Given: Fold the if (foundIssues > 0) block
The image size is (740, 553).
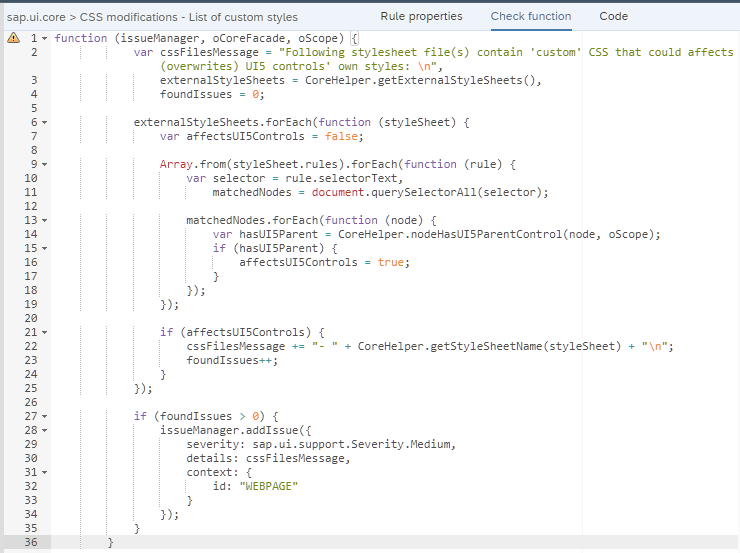Looking at the screenshot, I should tap(45, 416).
